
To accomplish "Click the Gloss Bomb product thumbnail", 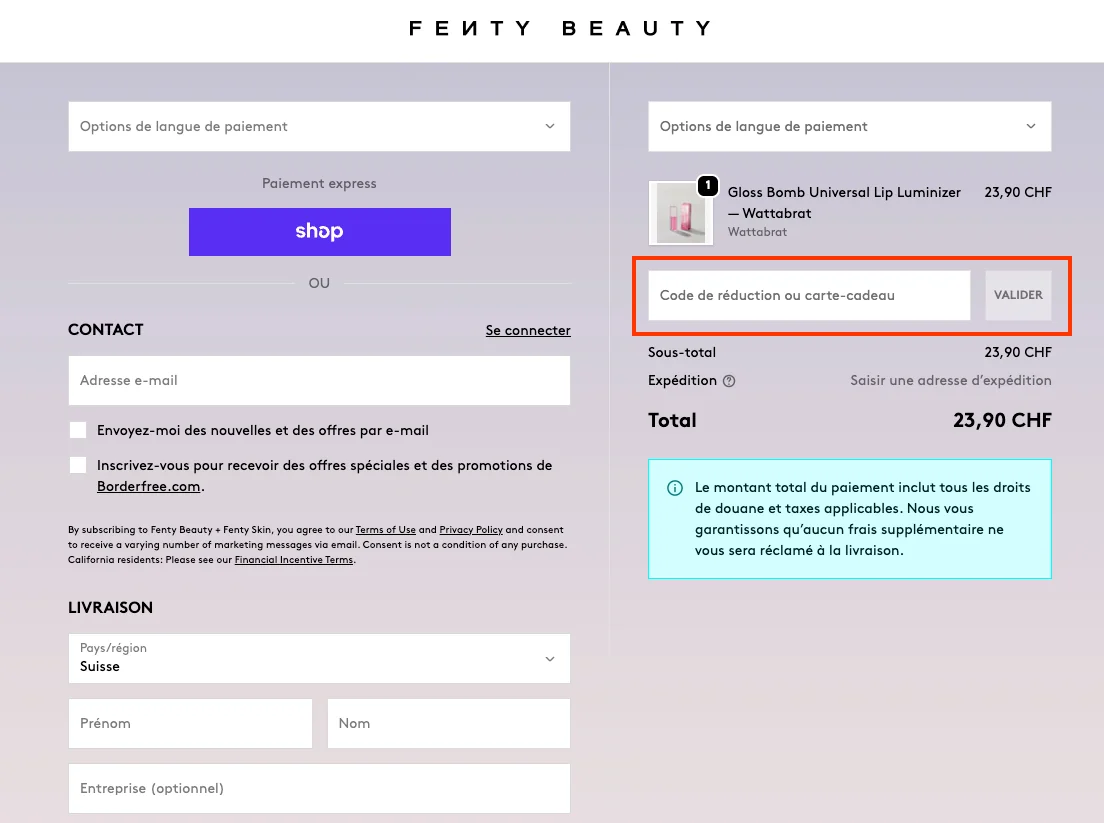I will (681, 212).
